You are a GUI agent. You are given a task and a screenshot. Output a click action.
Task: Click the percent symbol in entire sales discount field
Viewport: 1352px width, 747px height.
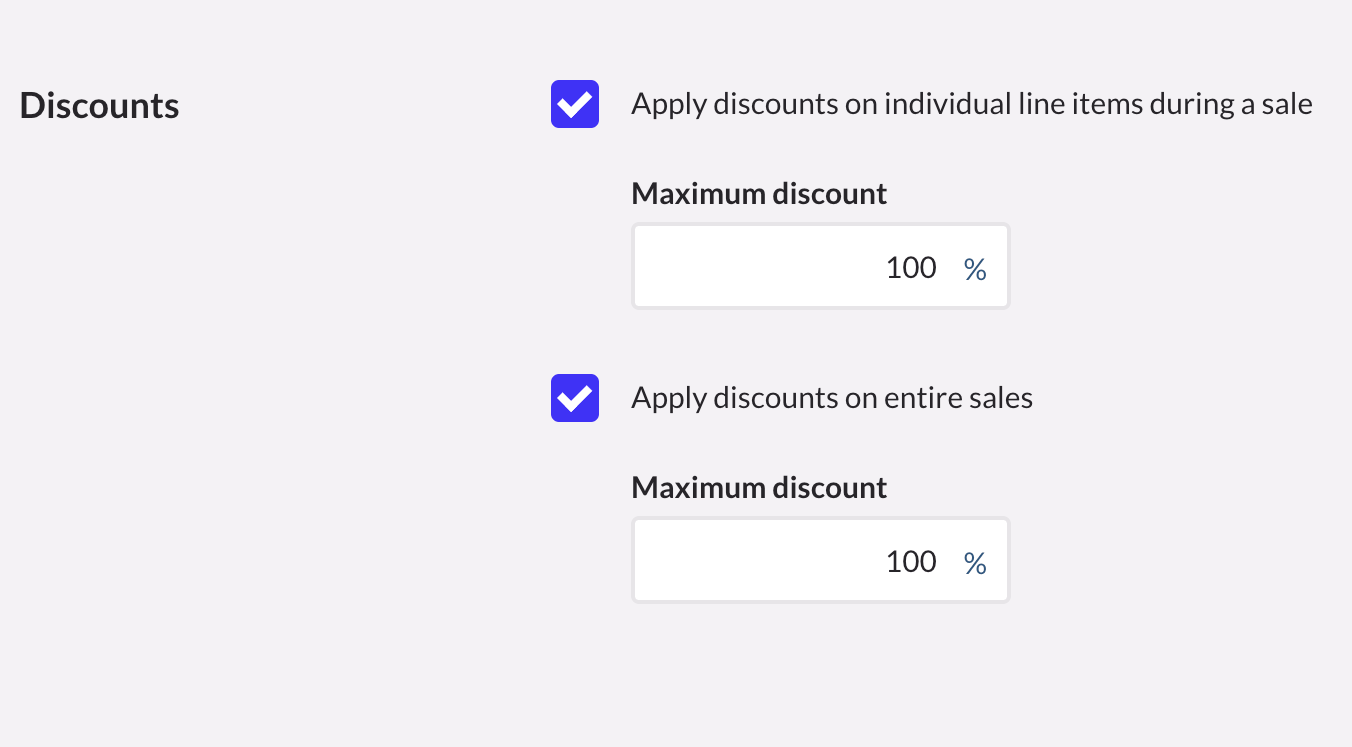[x=975, y=562]
